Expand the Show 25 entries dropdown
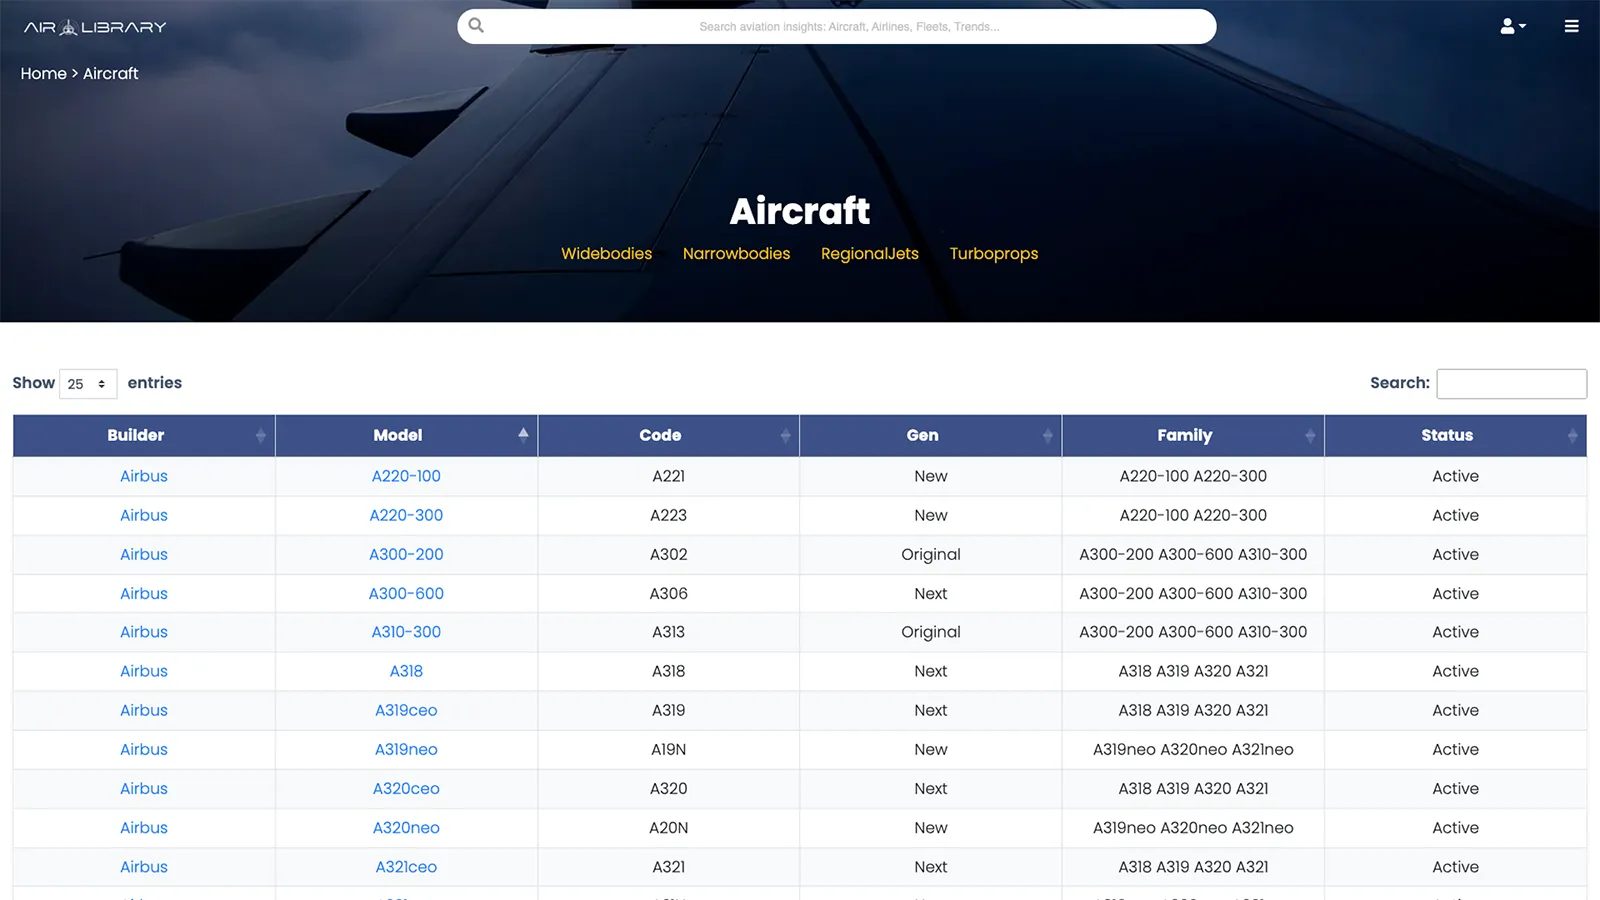 (x=88, y=384)
